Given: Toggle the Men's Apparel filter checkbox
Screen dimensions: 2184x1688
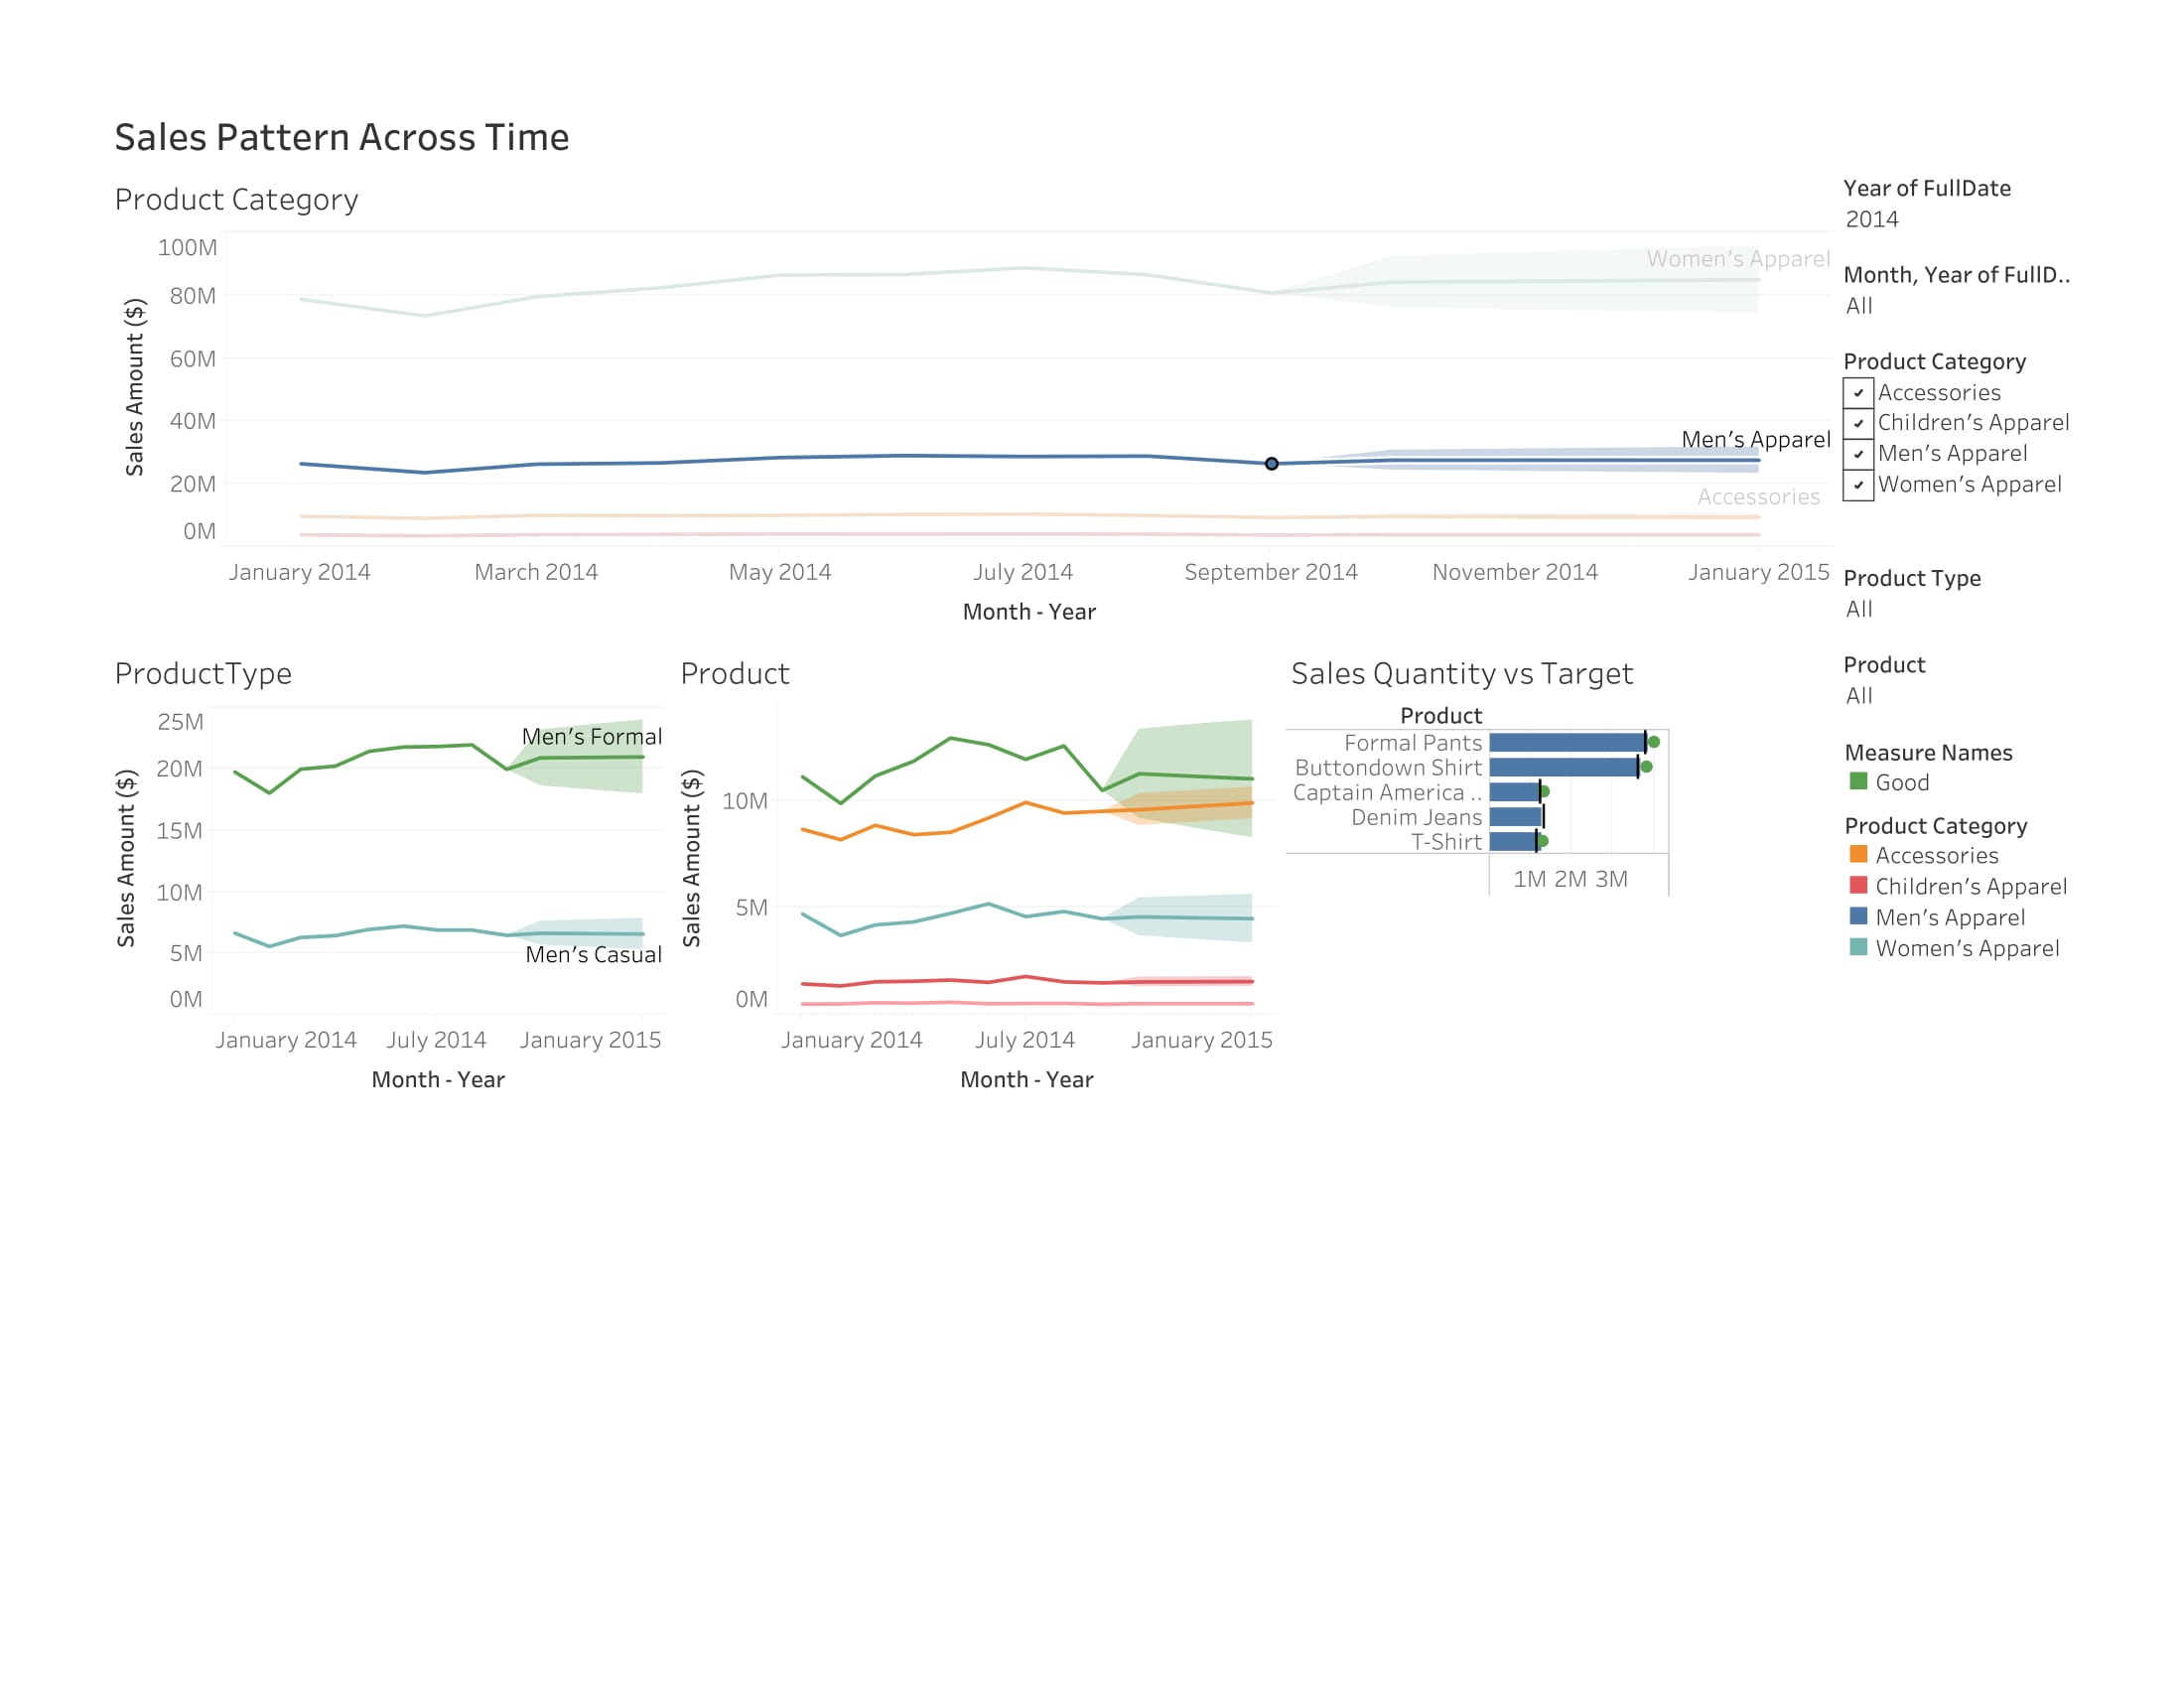Looking at the screenshot, I should coord(1858,454).
